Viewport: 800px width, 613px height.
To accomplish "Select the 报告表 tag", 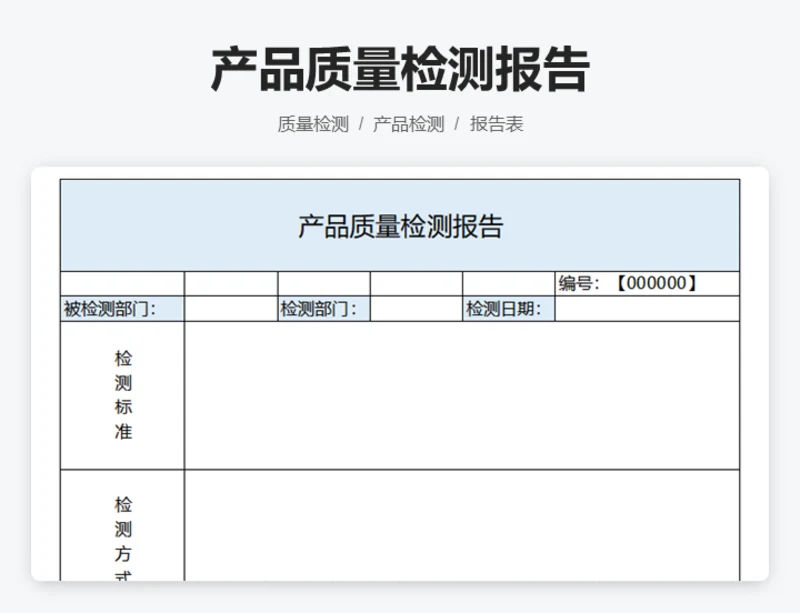I will pos(496,124).
